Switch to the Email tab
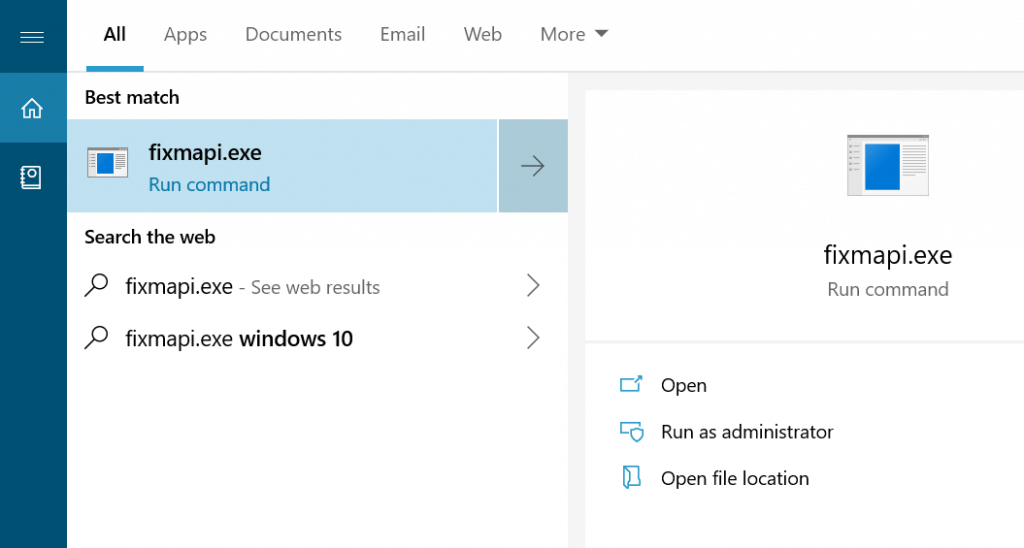This screenshot has height=548, width=1024. click(402, 34)
